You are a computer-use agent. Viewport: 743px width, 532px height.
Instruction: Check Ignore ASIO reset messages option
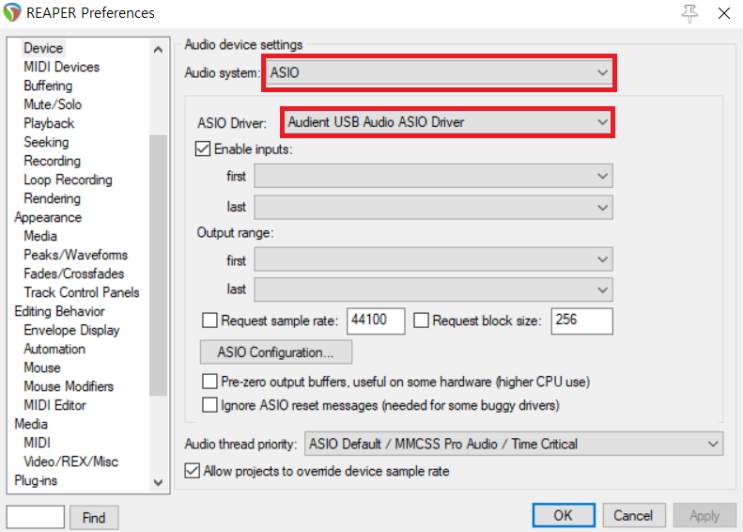209,405
